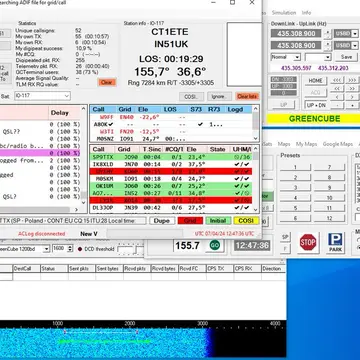Click the yellow GREENCUBE banner
Screen dimensions: 360x360
[x=313, y=119]
